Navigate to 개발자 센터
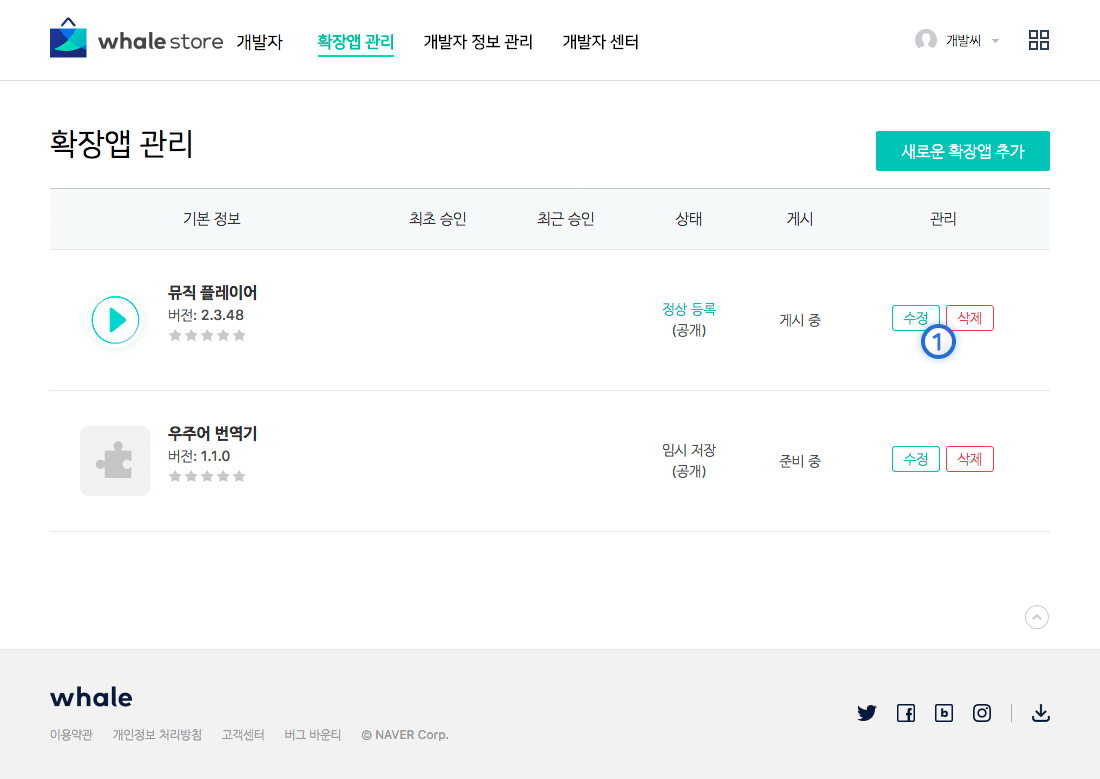This screenshot has width=1100, height=779. click(600, 42)
